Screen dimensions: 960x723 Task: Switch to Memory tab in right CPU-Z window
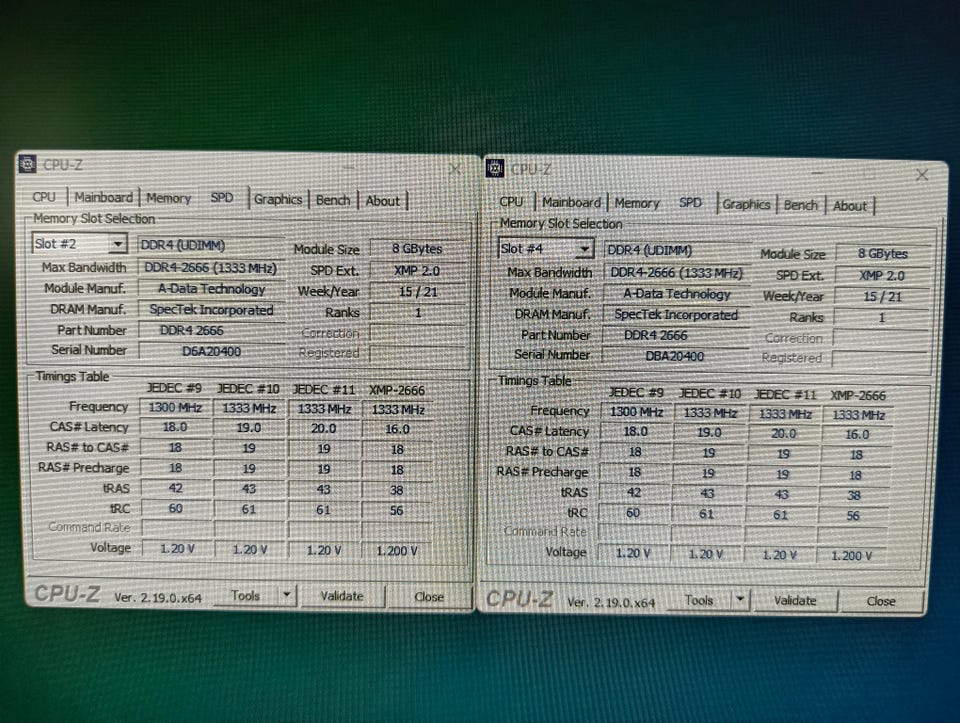637,203
